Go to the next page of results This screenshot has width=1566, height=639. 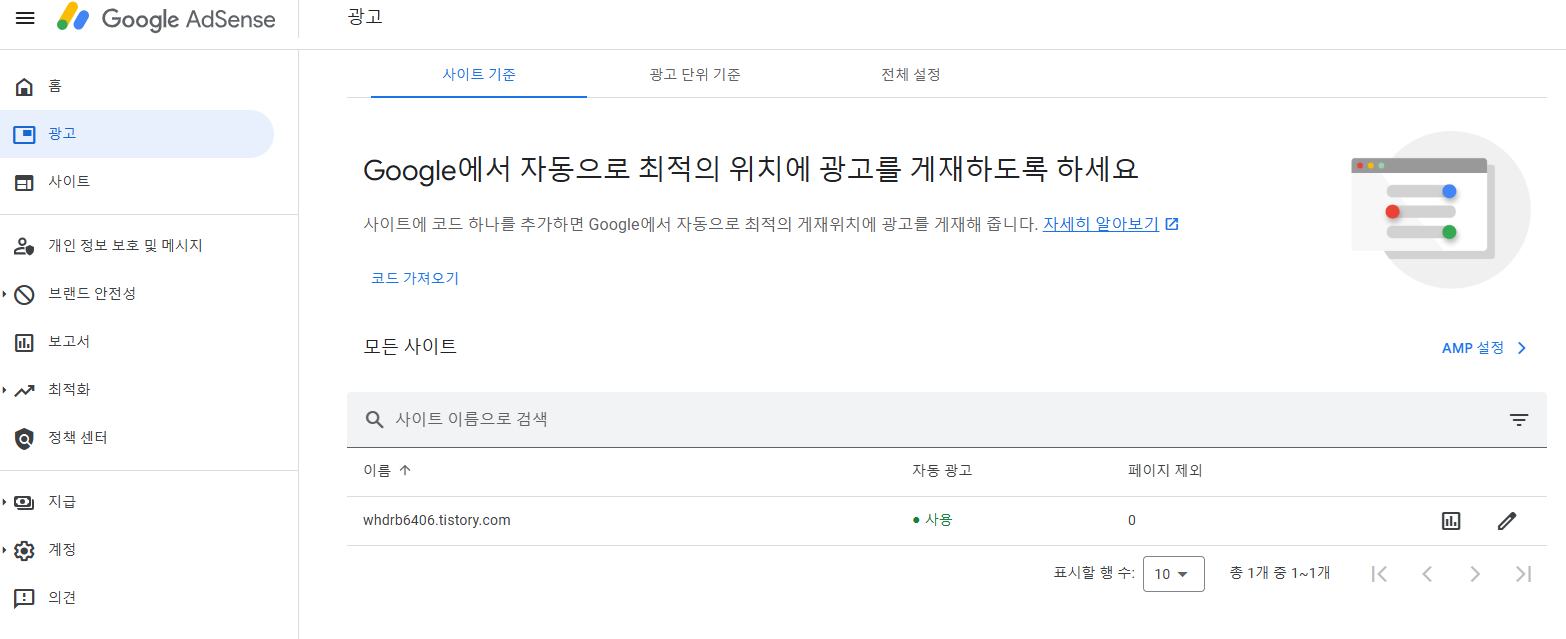click(1475, 574)
